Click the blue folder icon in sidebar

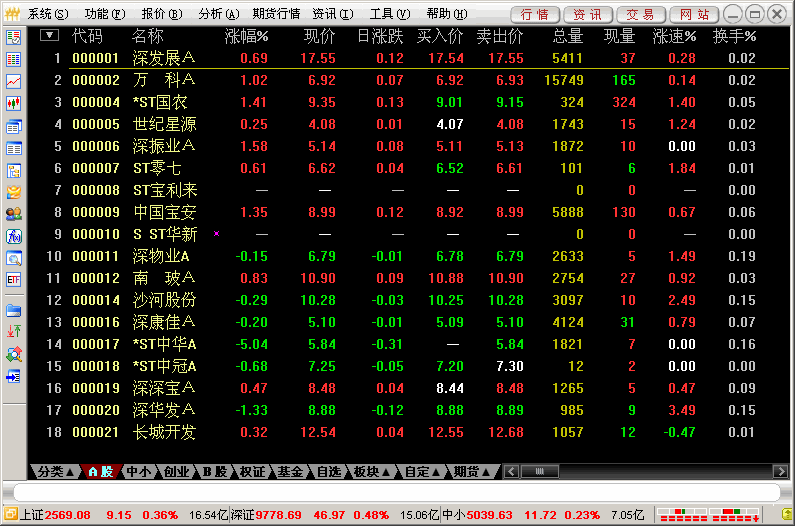14,310
